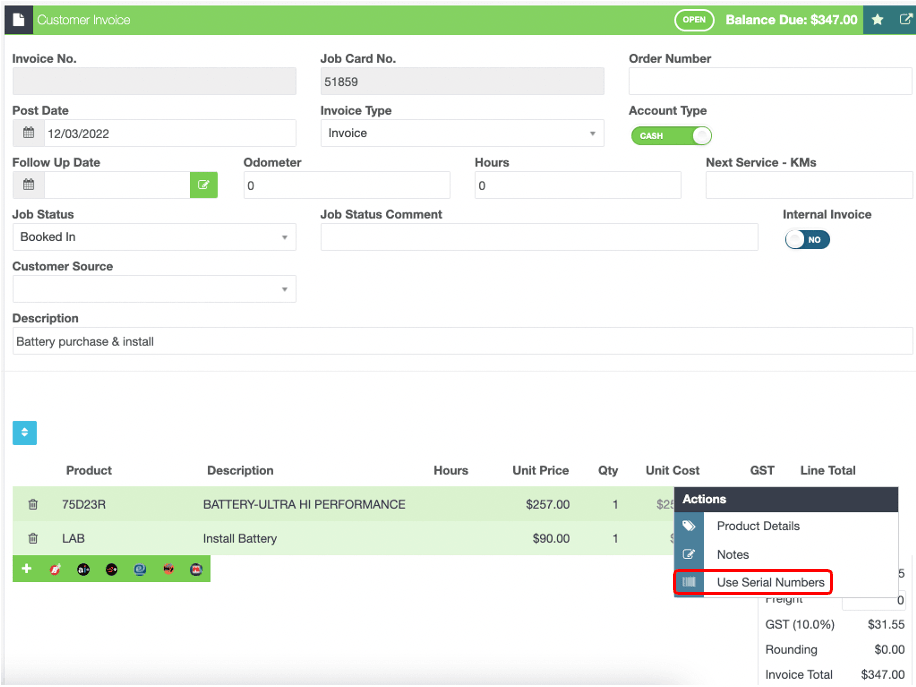
Task: Click the $257.00 unit price cell
Action: [547, 504]
